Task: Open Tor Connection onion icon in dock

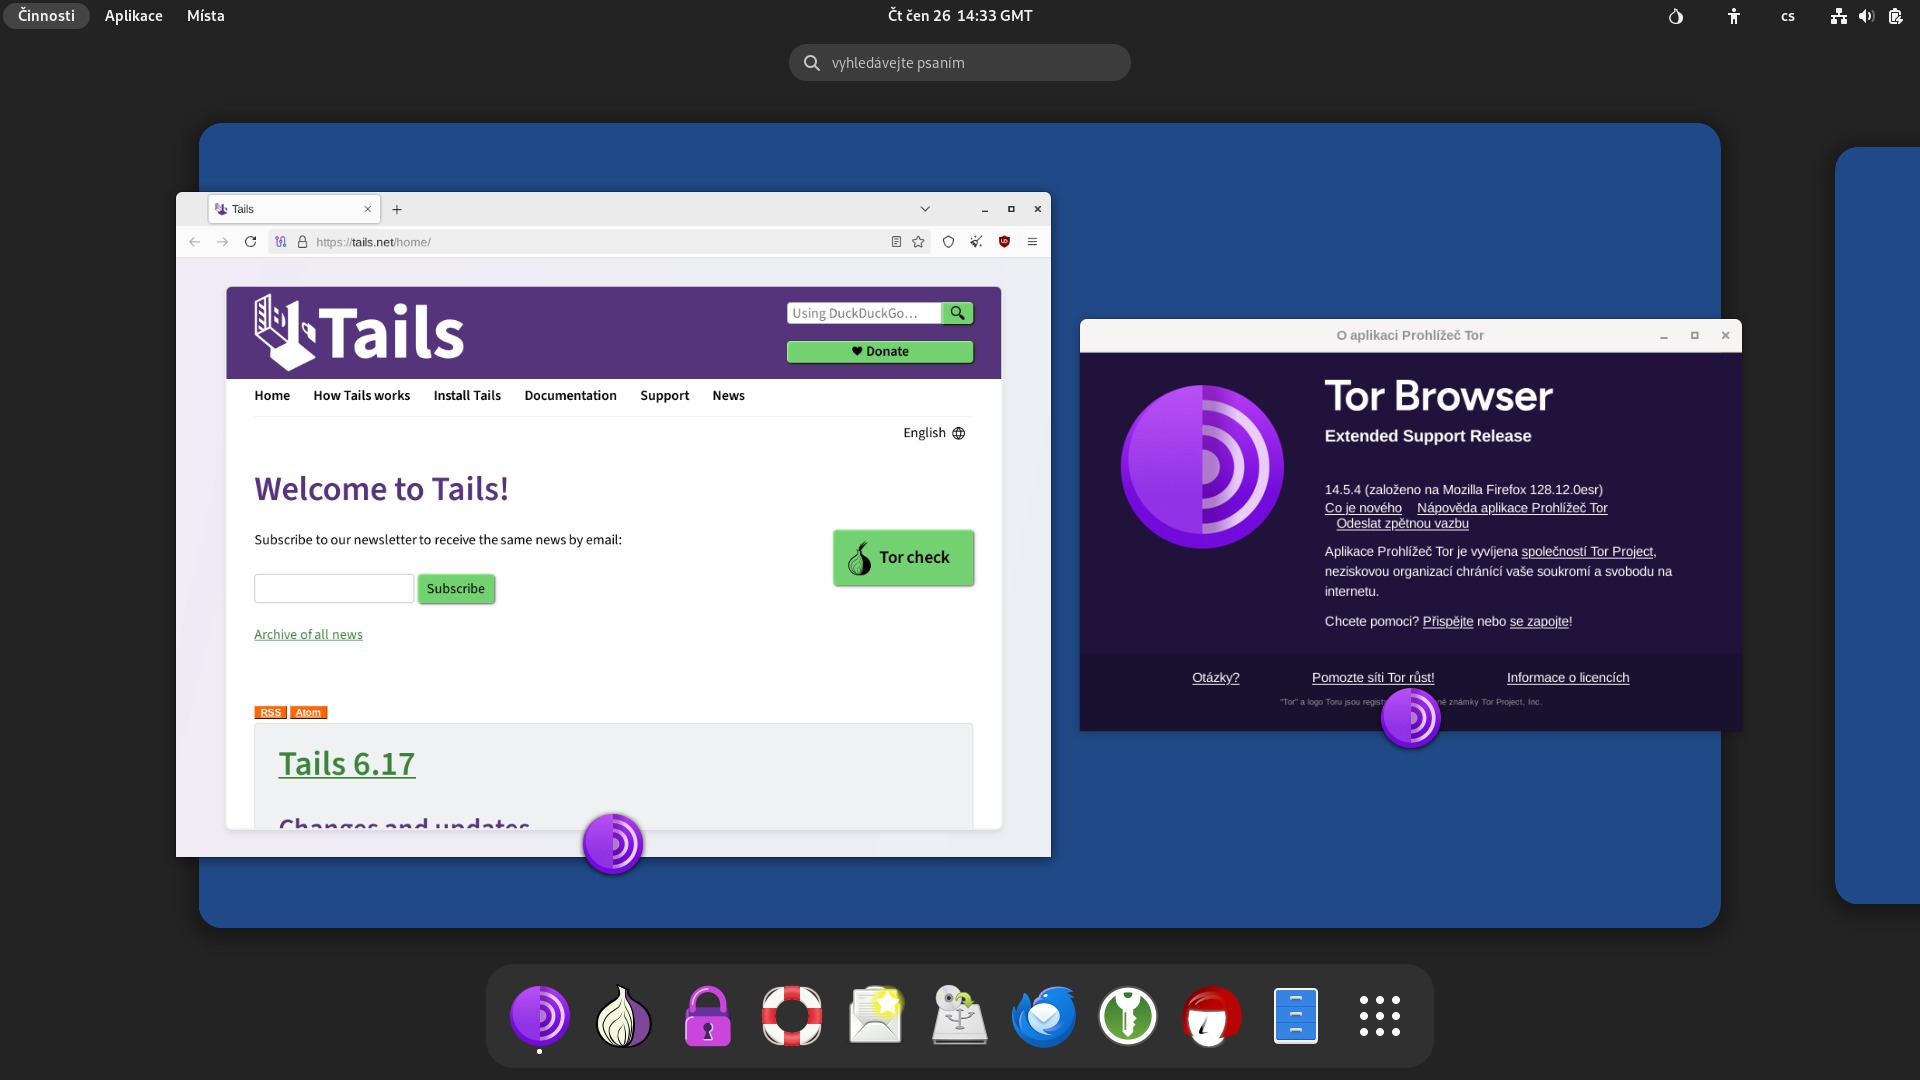Action: 624,1016
